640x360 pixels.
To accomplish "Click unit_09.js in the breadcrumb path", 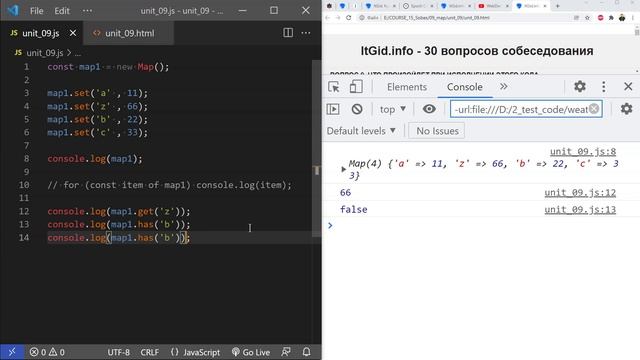I will click(44, 53).
